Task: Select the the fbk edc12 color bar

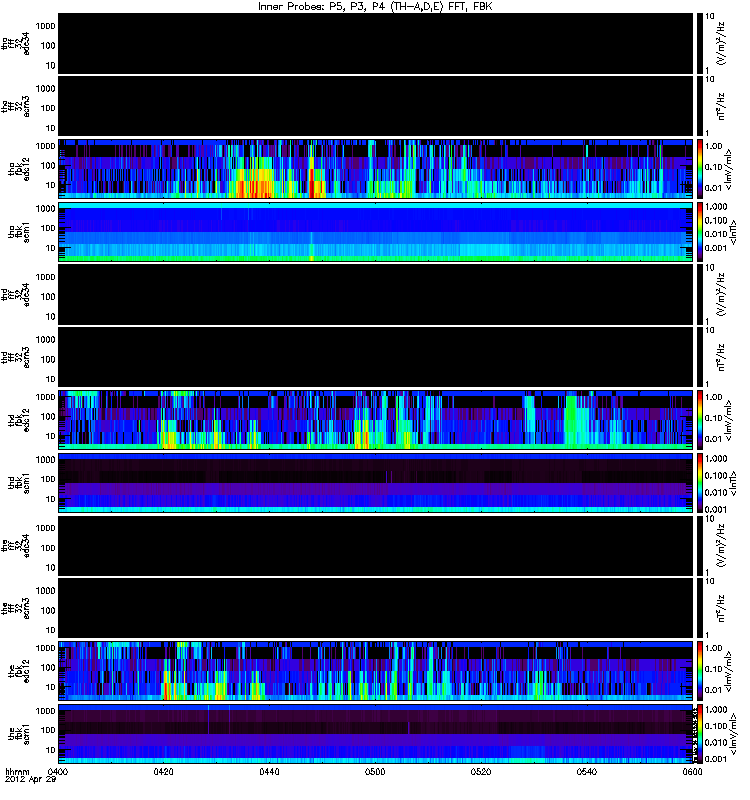Action: coord(699,670)
